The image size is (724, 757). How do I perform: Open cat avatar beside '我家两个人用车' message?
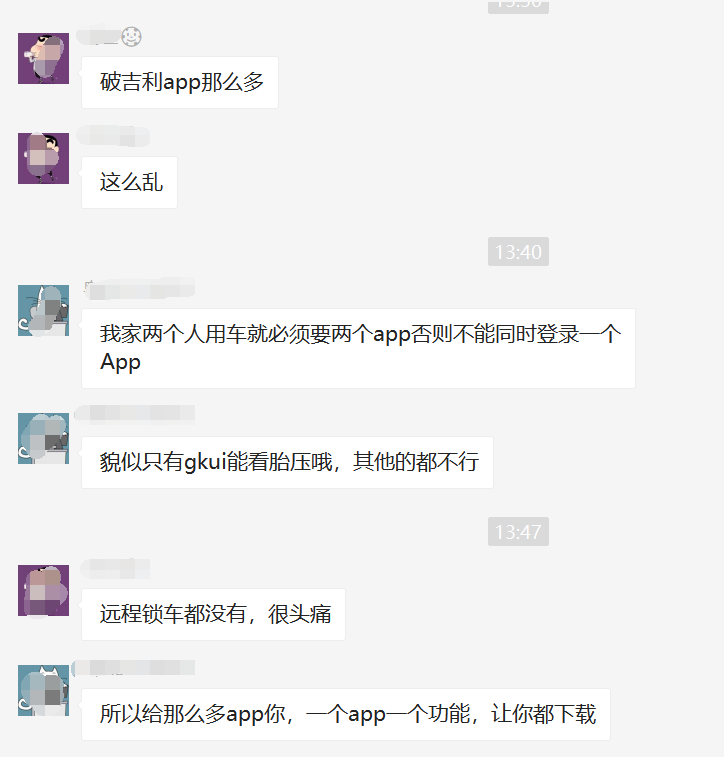(43, 310)
